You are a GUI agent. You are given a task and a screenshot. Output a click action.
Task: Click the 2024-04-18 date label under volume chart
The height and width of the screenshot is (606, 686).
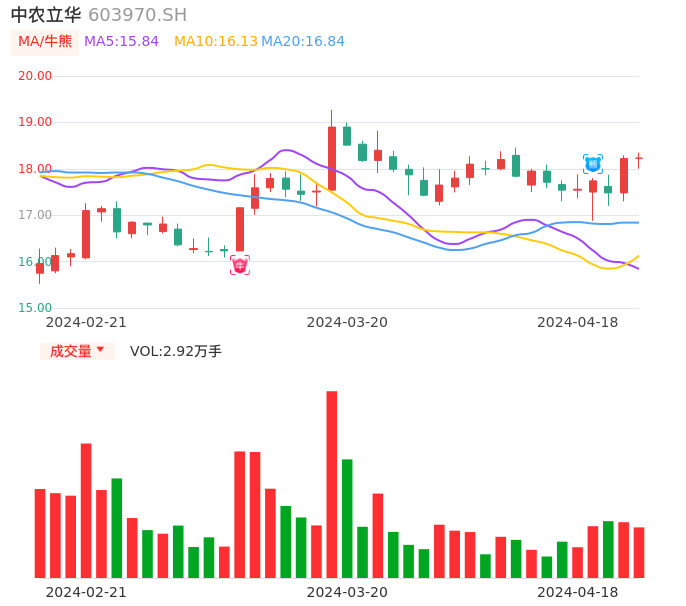(x=578, y=592)
